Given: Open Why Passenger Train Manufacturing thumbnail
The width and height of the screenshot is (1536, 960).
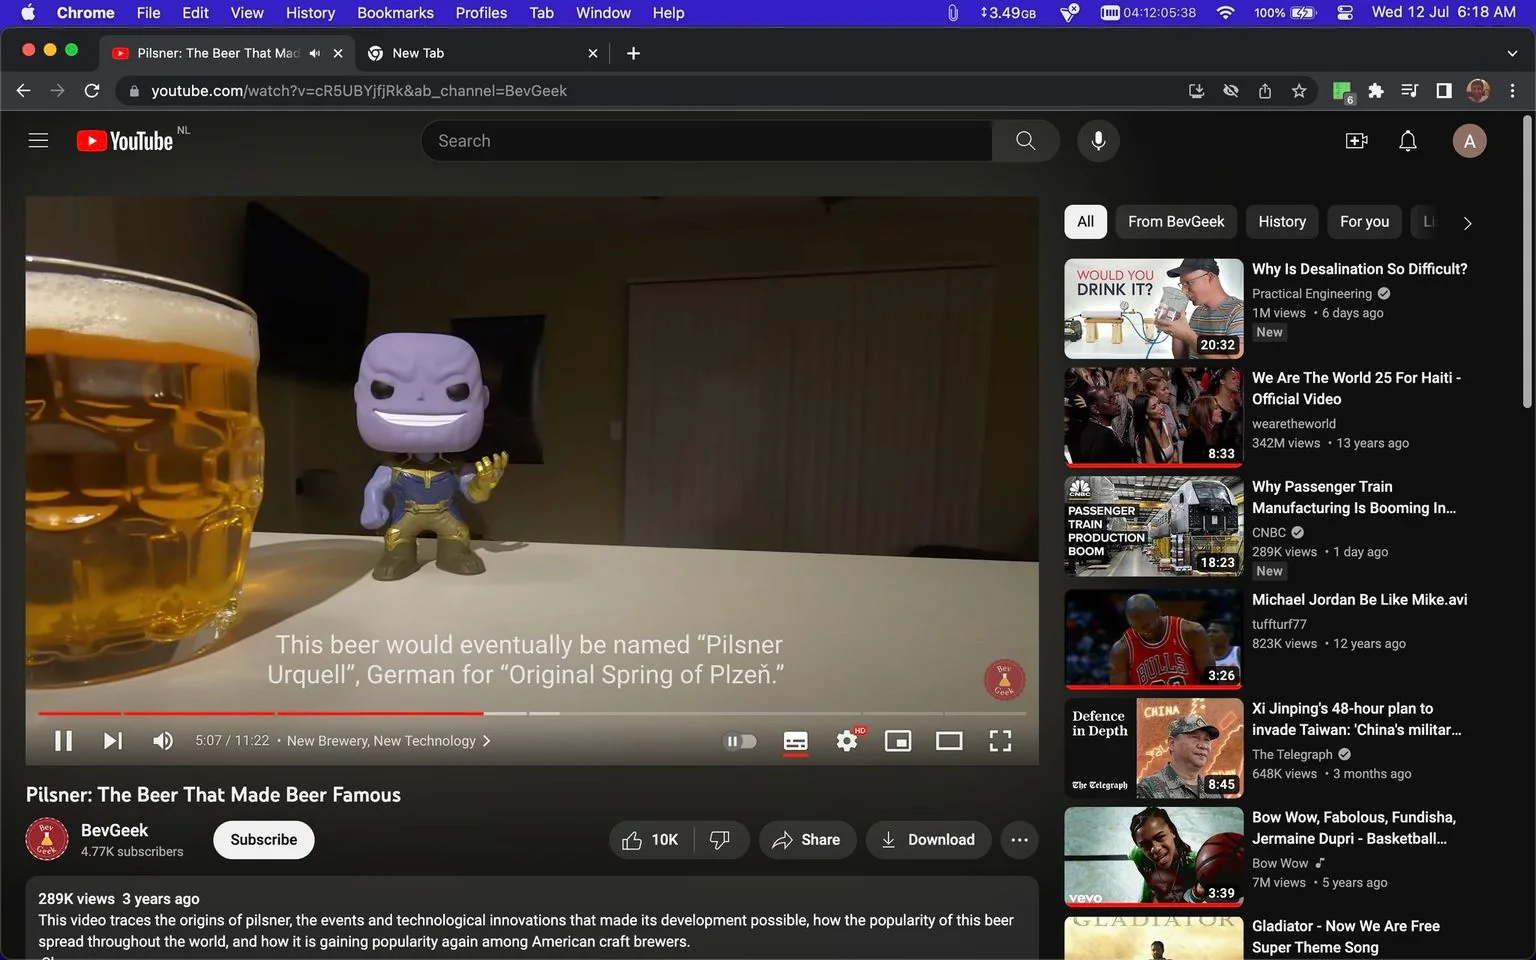Looking at the screenshot, I should tap(1154, 527).
